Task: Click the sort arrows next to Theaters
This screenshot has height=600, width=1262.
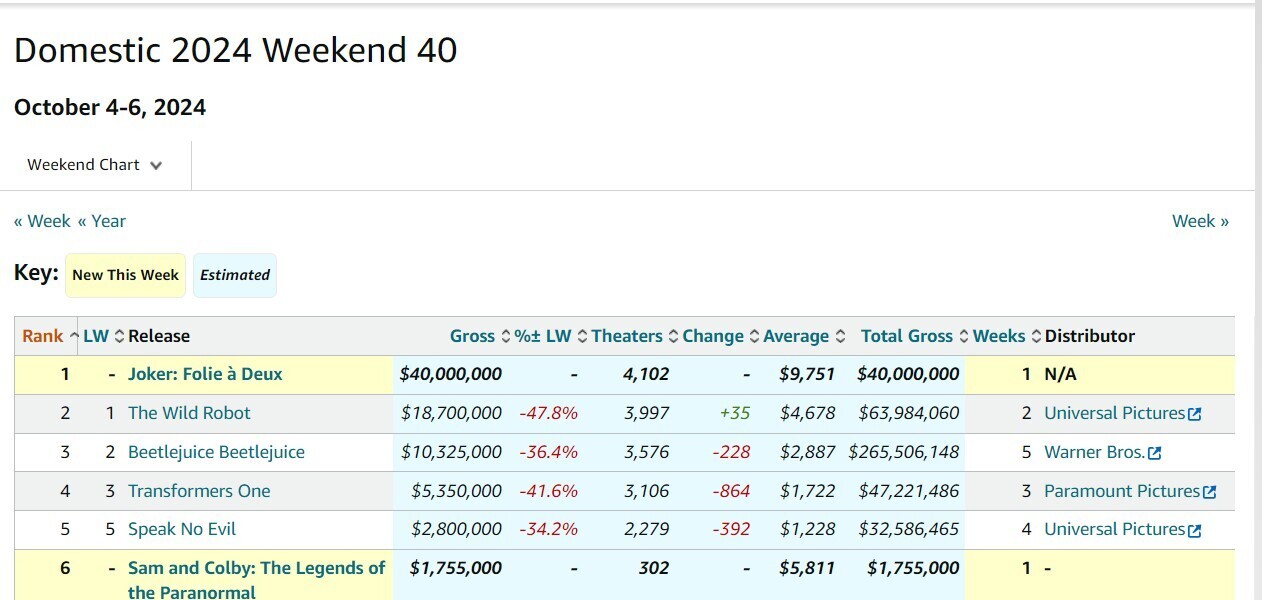Action: click(x=673, y=336)
